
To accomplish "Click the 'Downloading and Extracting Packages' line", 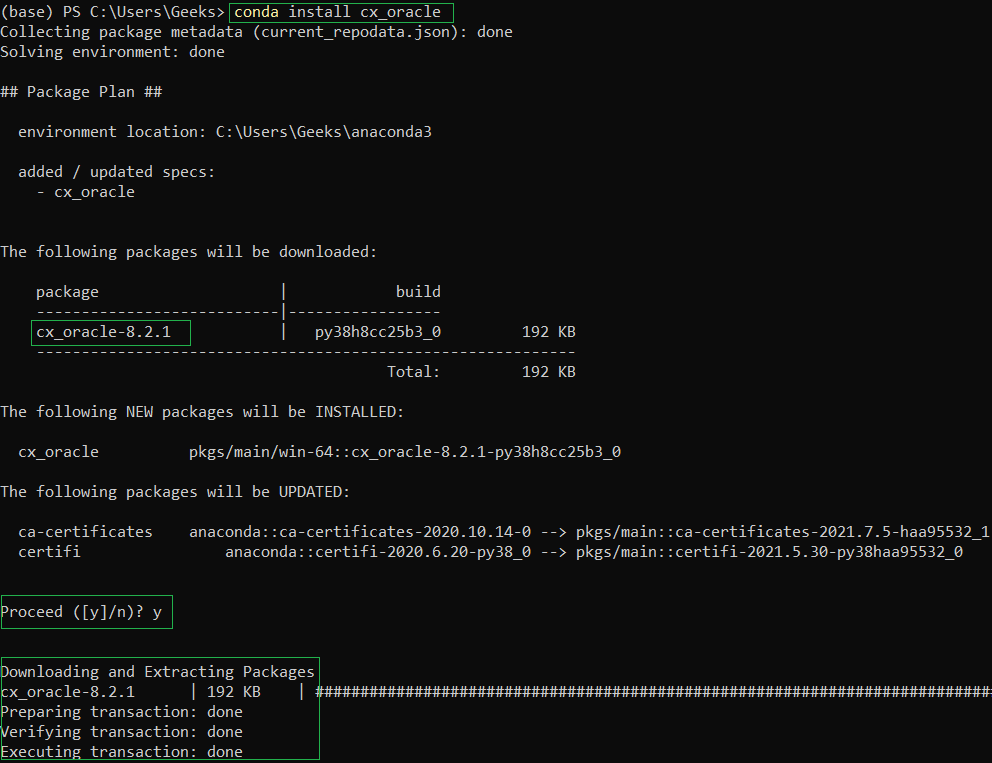I will [158, 672].
